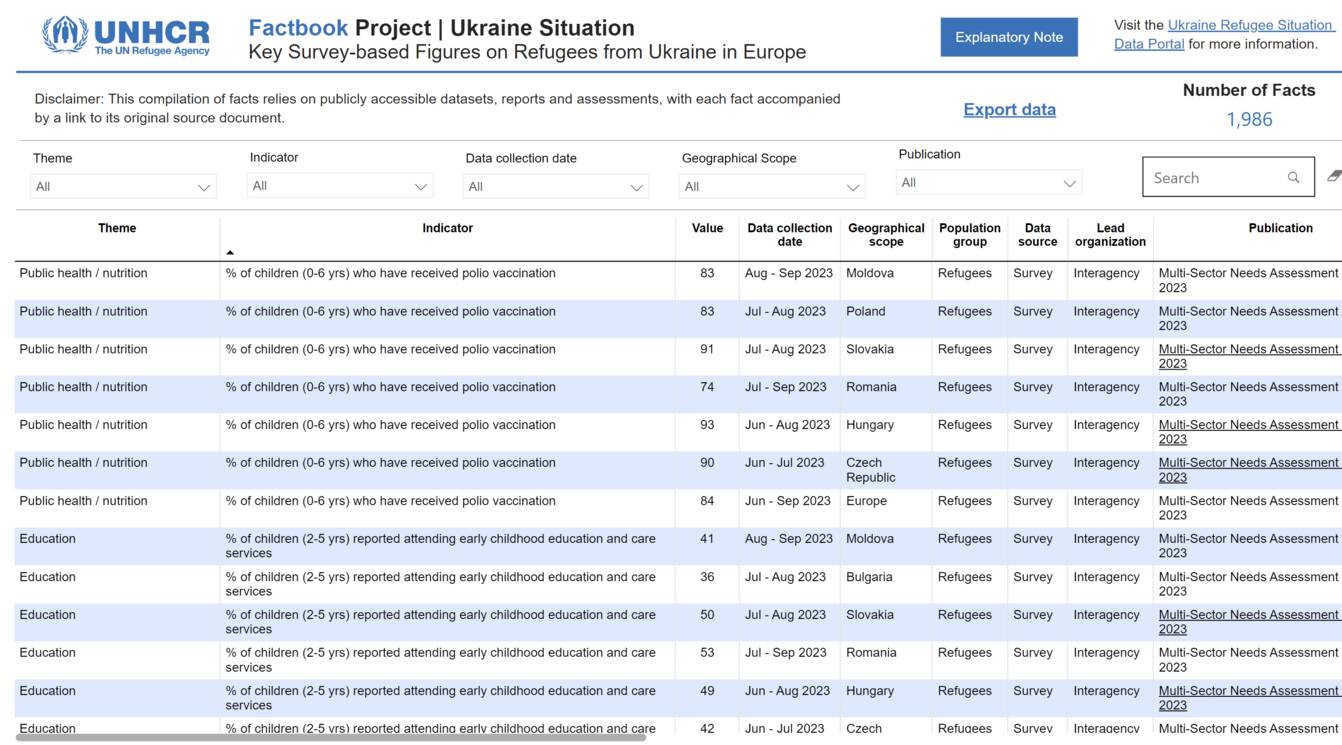The width and height of the screenshot is (1342, 745).
Task: Open Multi-Sector Needs Assessment link in Hungary polio row
Action: [x=1248, y=432]
